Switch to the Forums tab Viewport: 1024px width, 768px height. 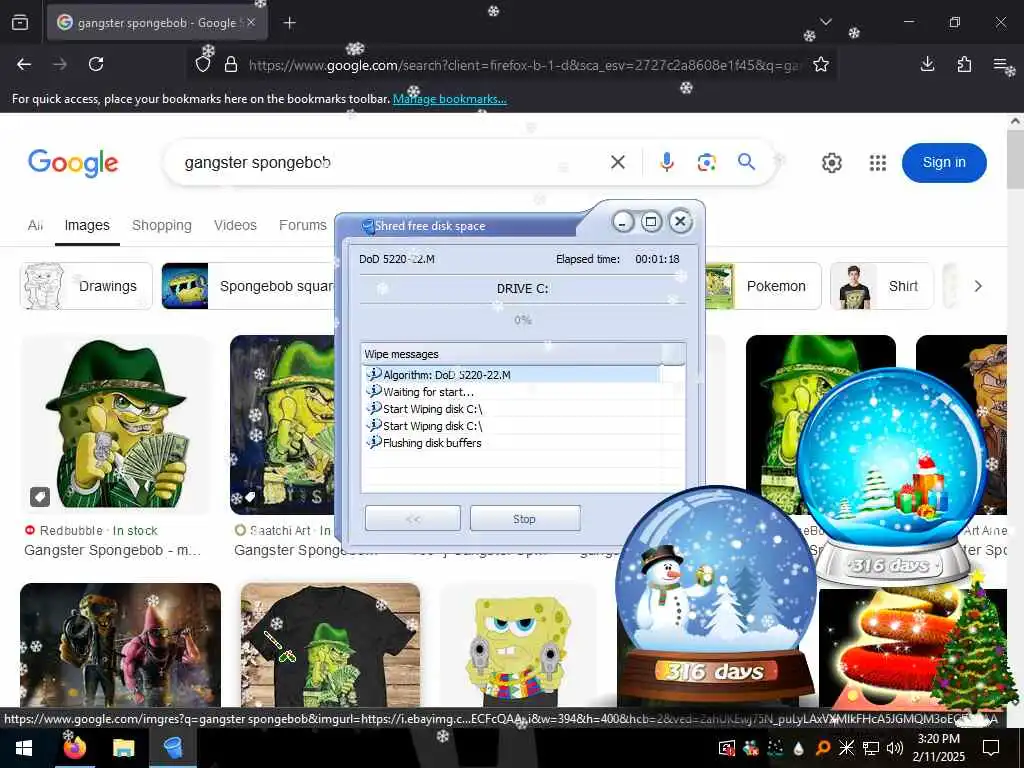(x=302, y=225)
